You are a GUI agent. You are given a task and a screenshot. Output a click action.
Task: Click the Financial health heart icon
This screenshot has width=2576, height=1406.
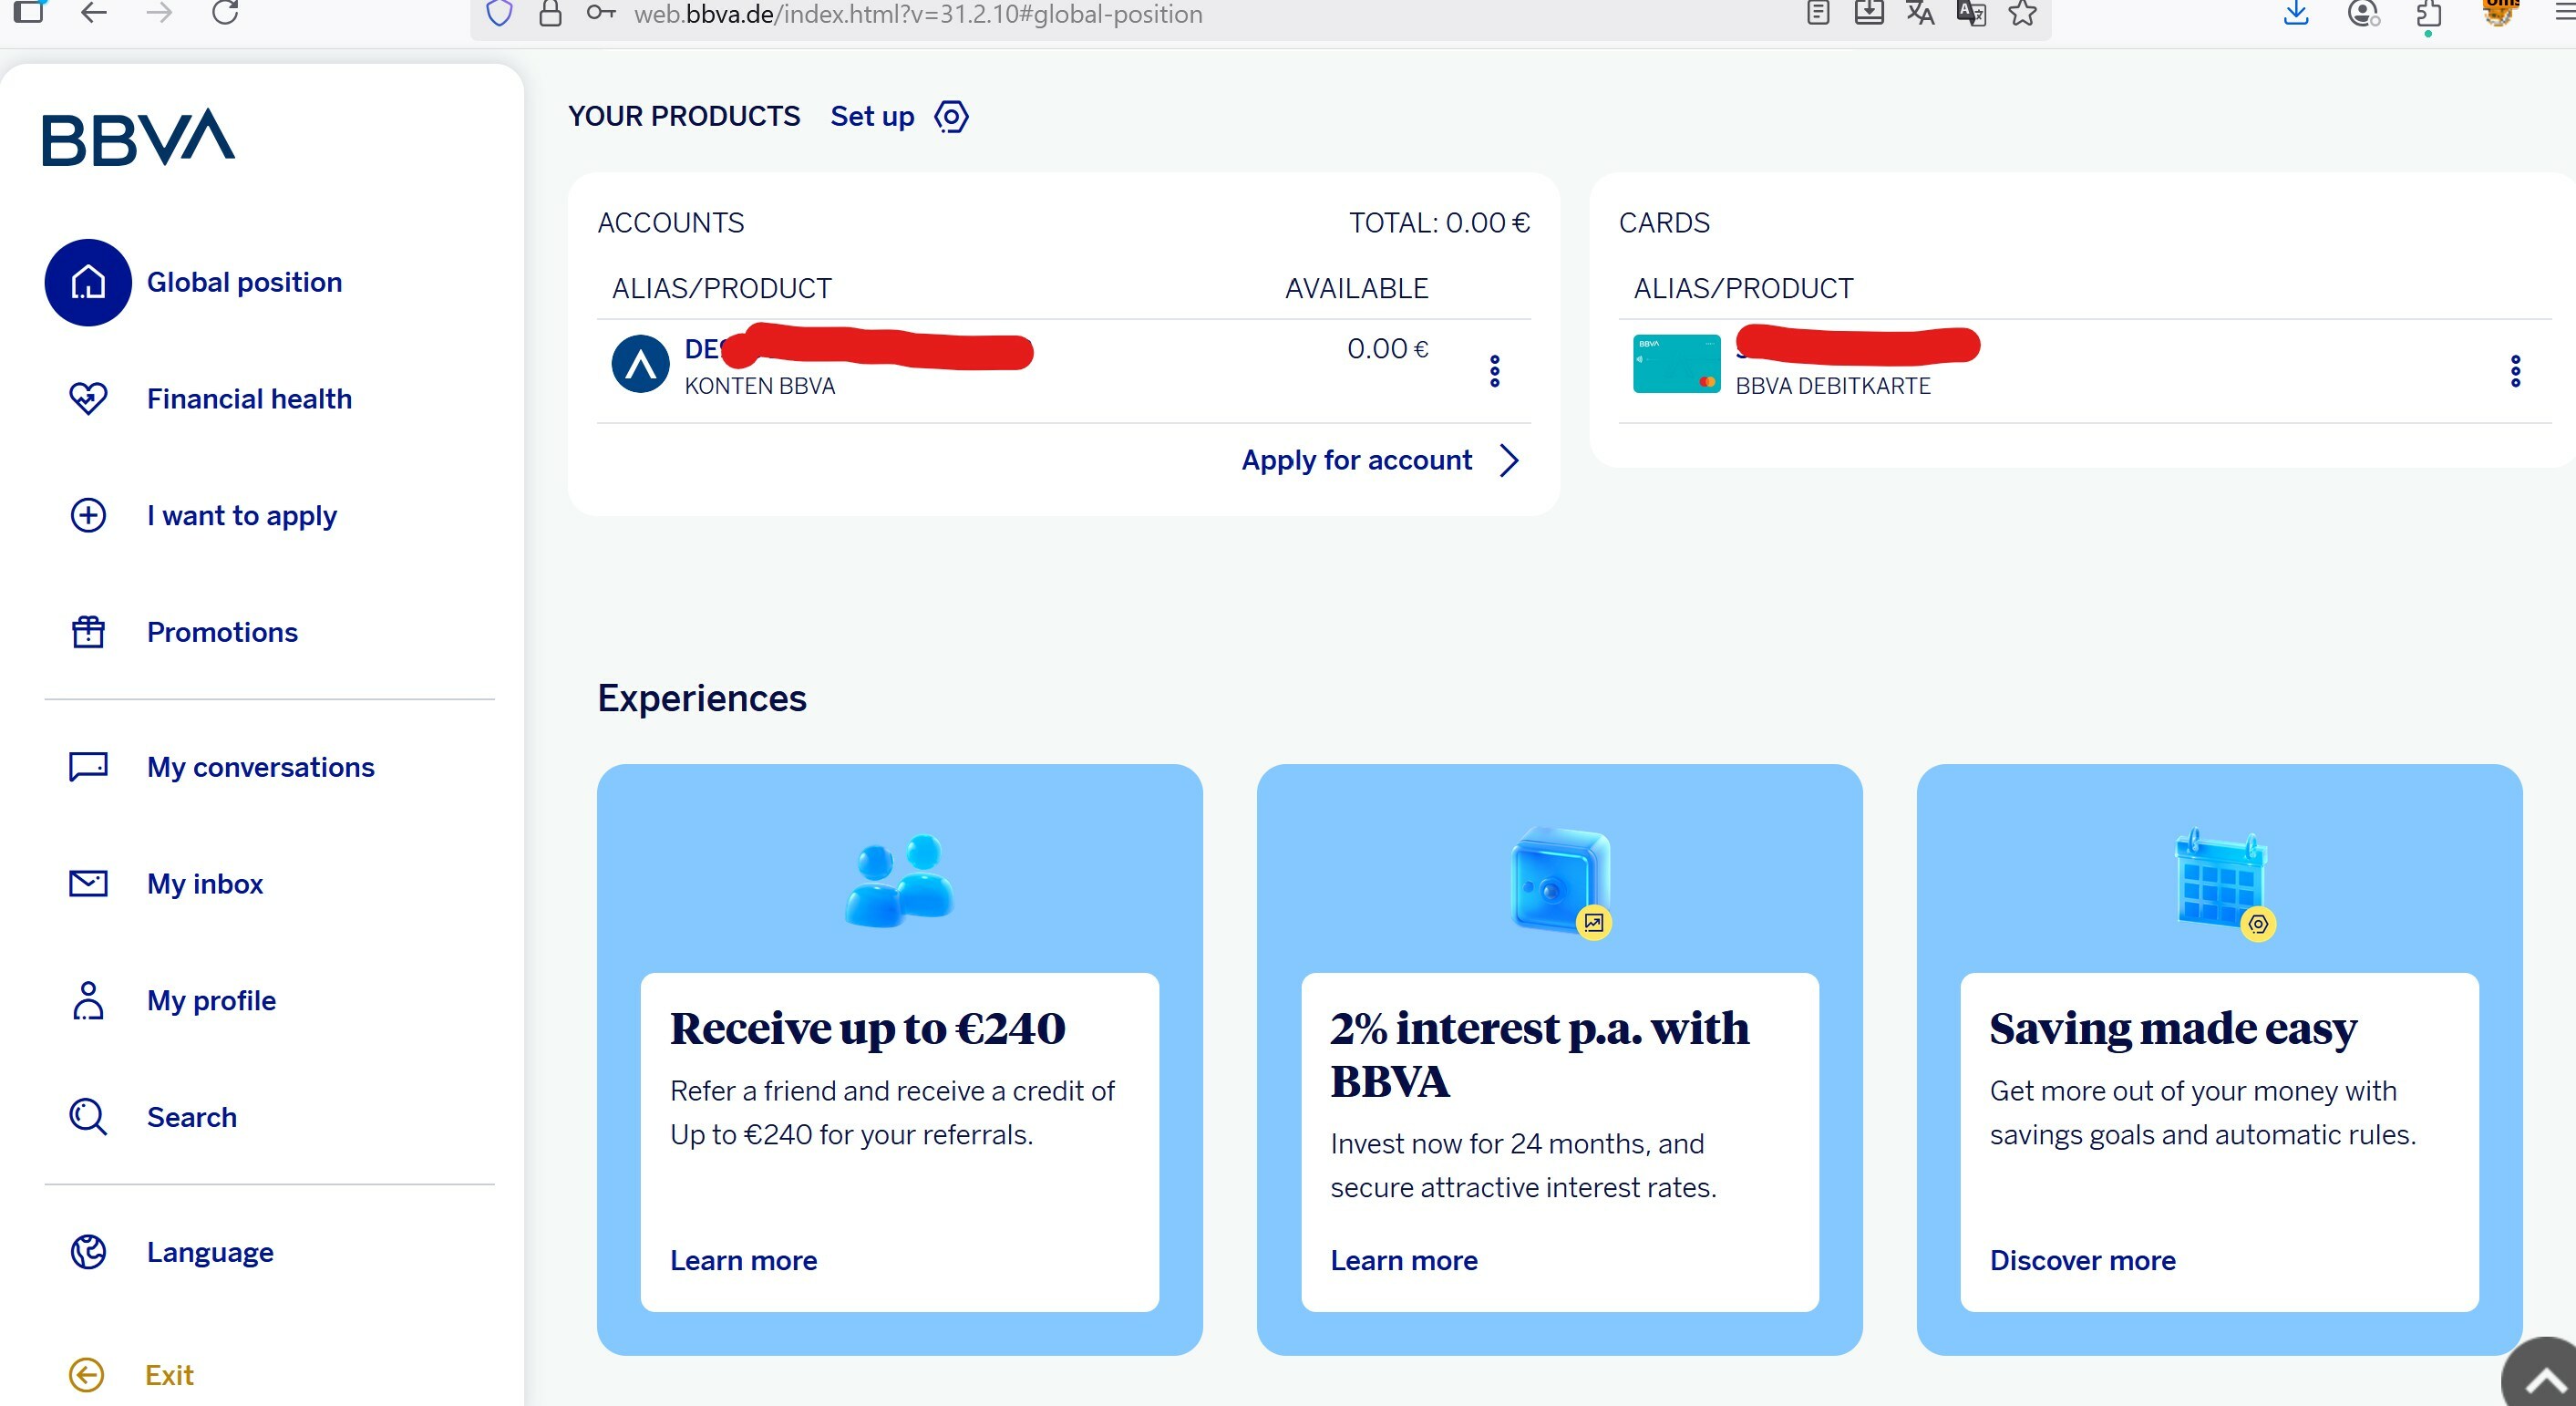pyautogui.click(x=88, y=399)
